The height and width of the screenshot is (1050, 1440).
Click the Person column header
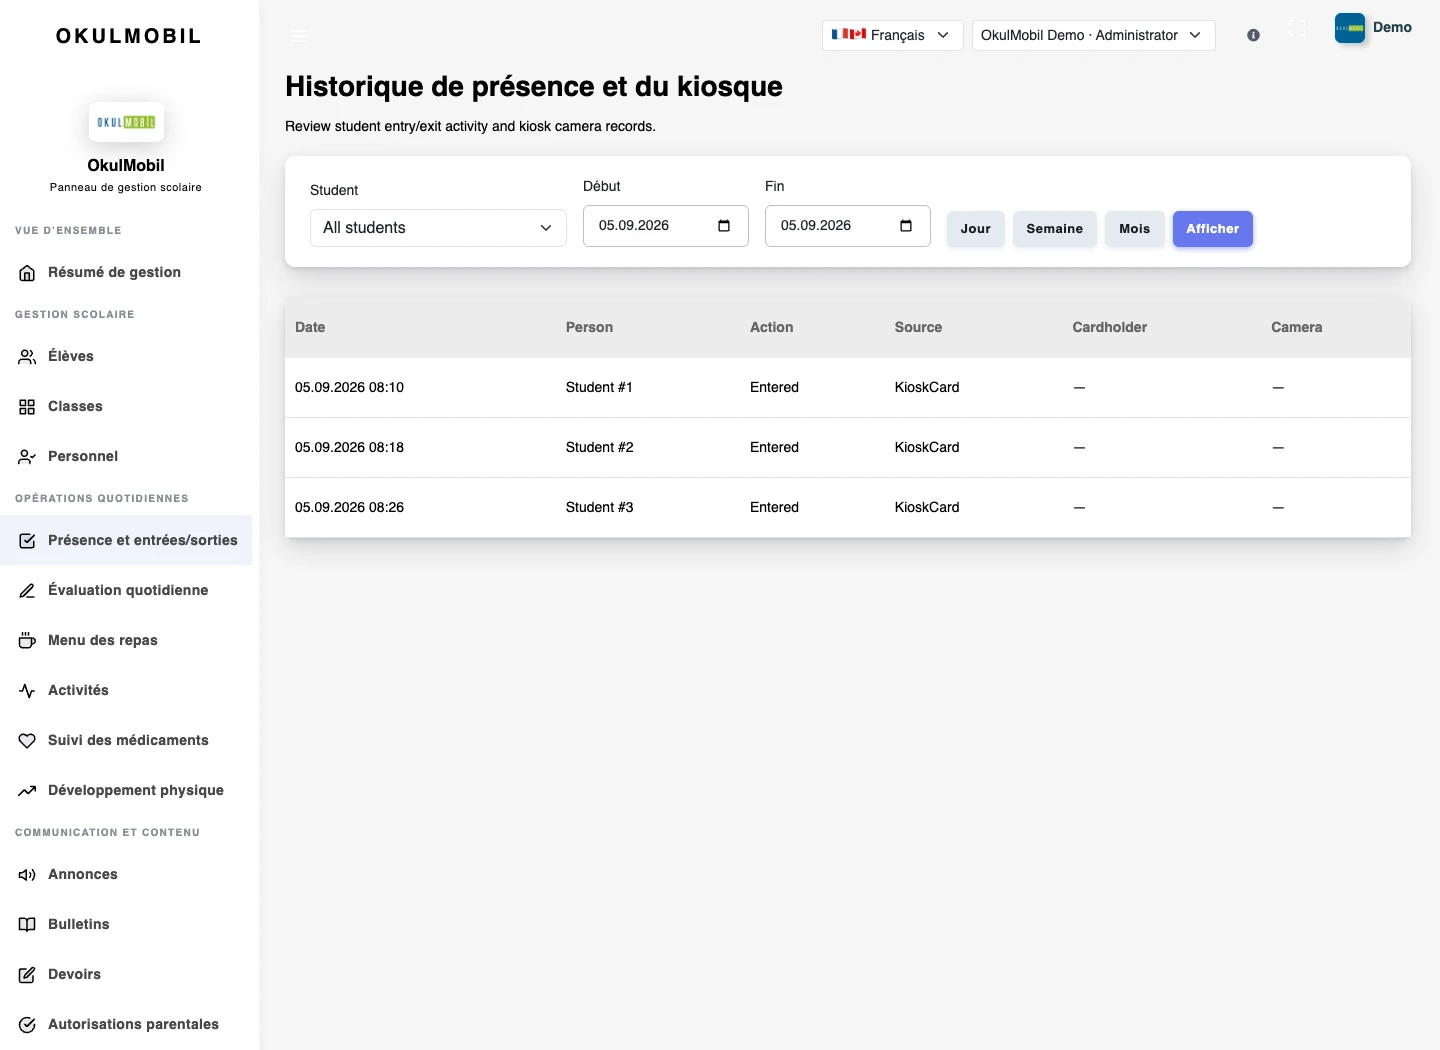click(589, 328)
